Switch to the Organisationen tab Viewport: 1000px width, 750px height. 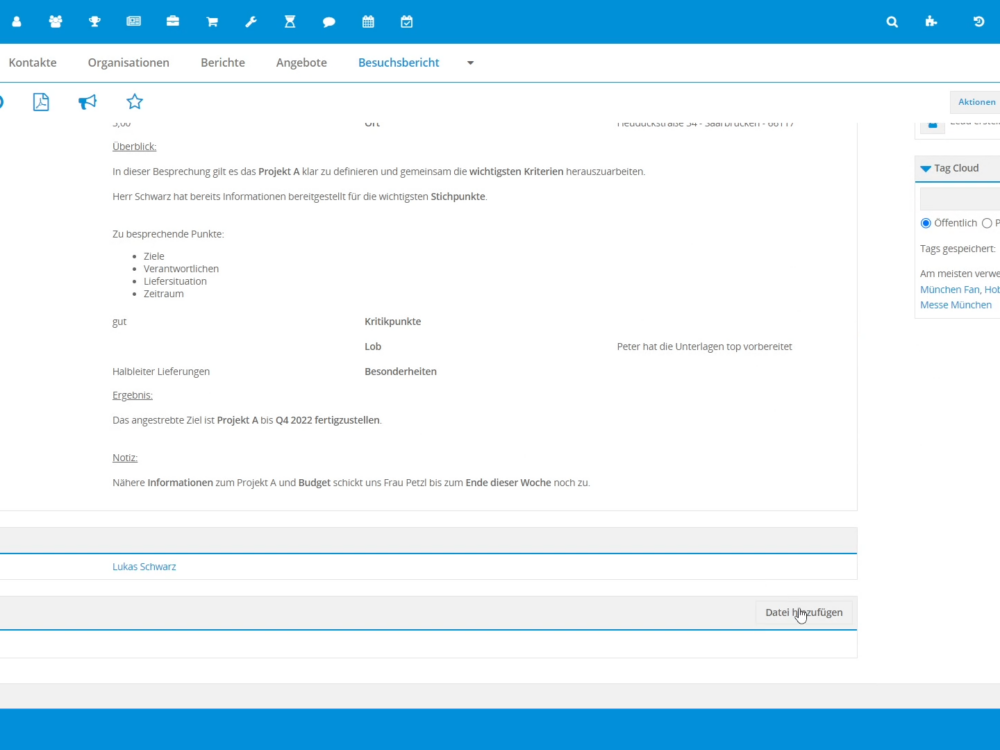(128, 63)
